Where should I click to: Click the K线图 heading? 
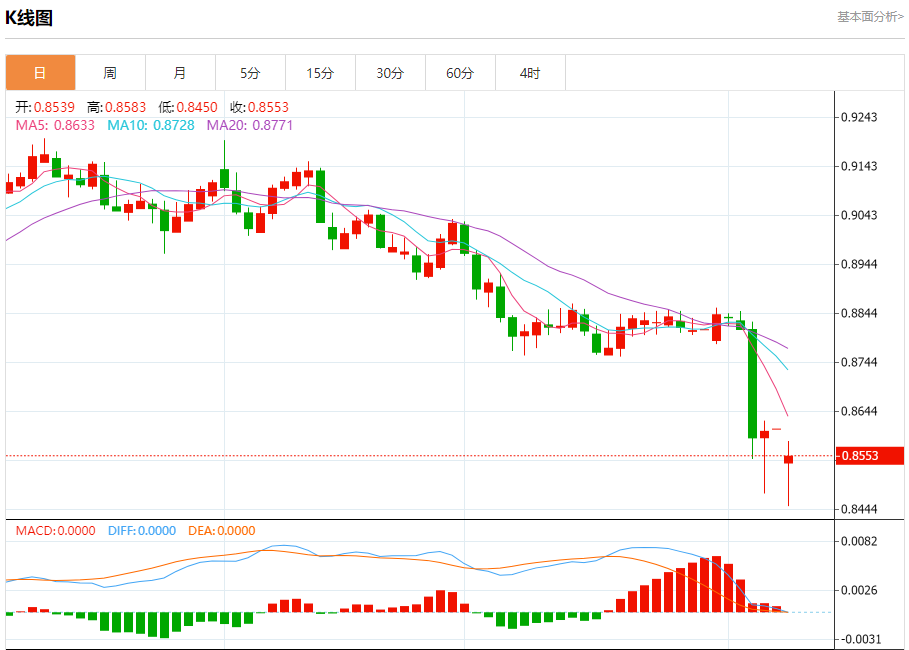[x=29, y=18]
